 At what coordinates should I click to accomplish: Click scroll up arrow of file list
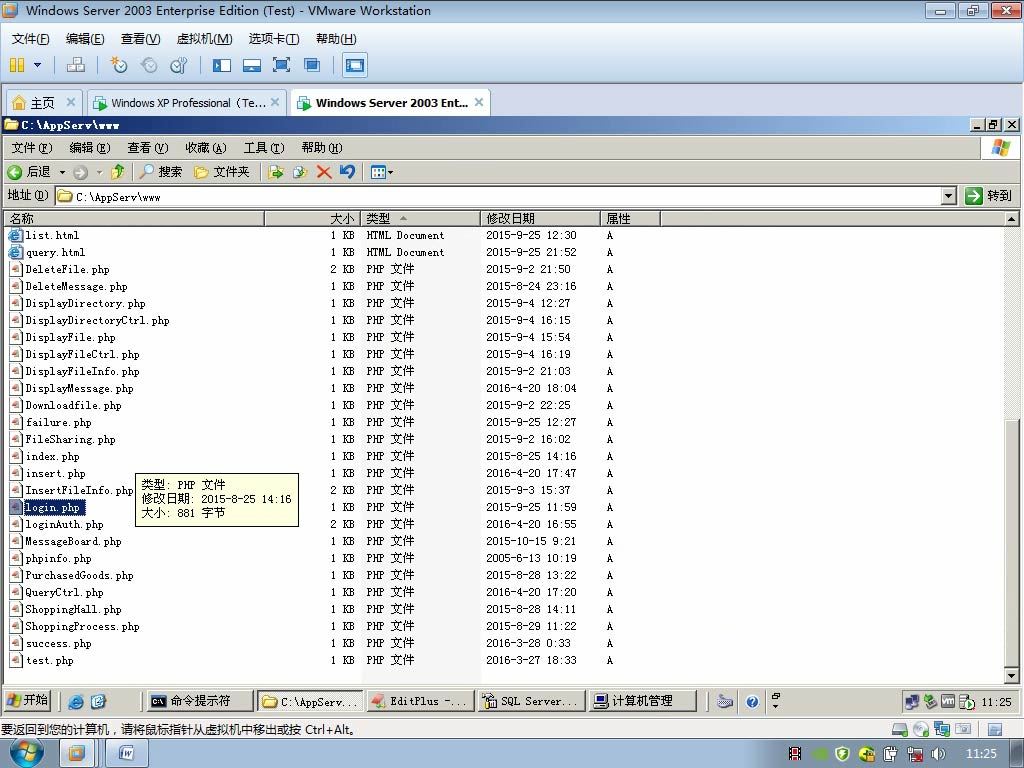coord(1011,219)
